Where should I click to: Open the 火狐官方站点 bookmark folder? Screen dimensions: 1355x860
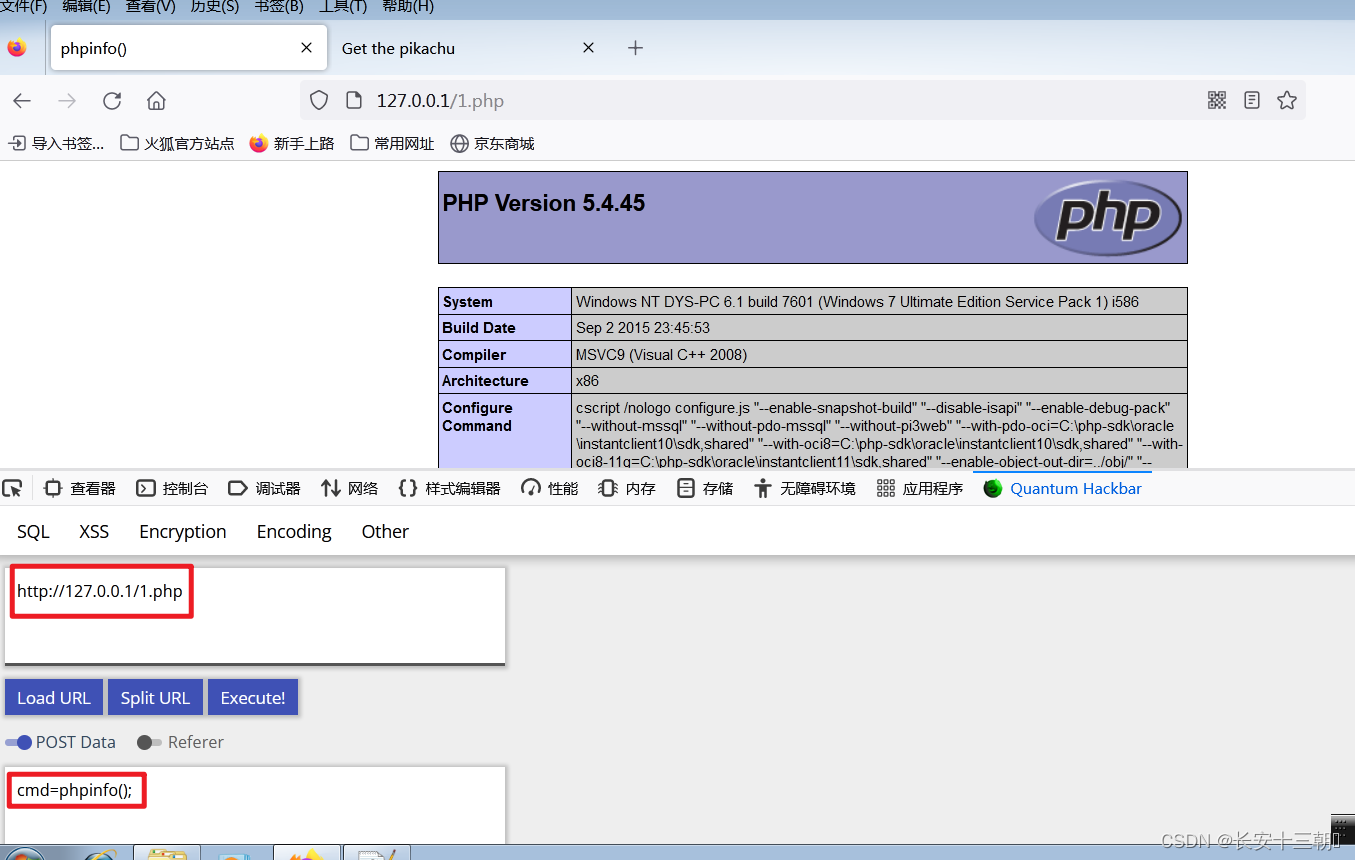(177, 143)
